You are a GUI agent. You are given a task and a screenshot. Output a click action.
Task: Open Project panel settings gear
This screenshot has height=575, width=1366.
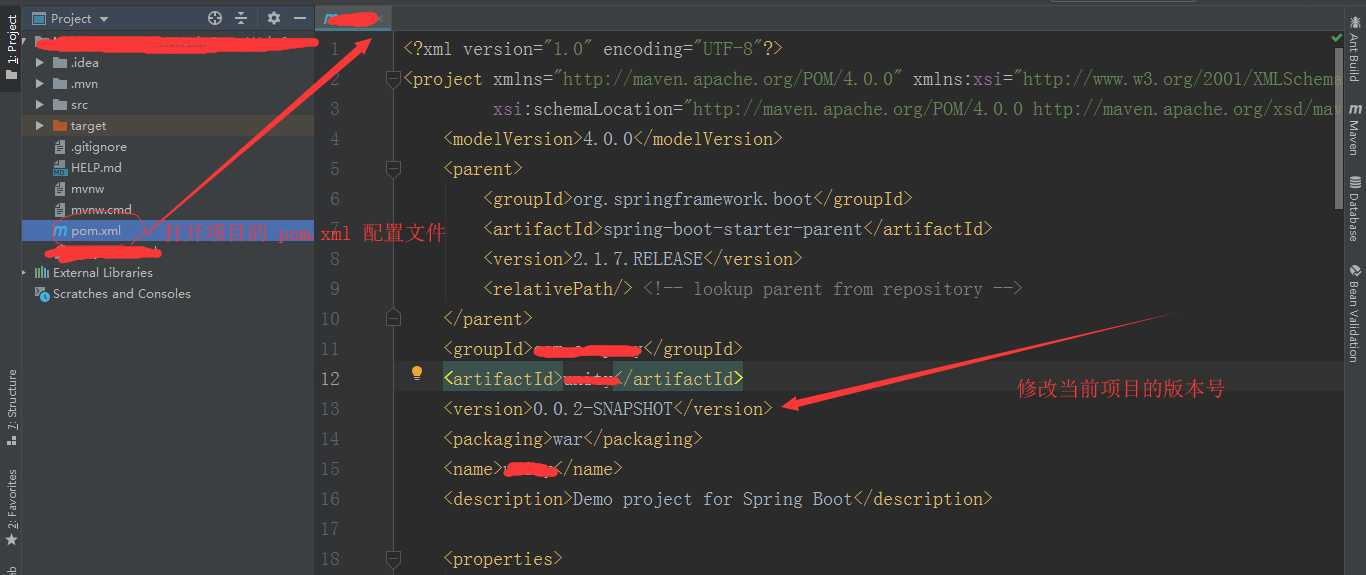274,18
